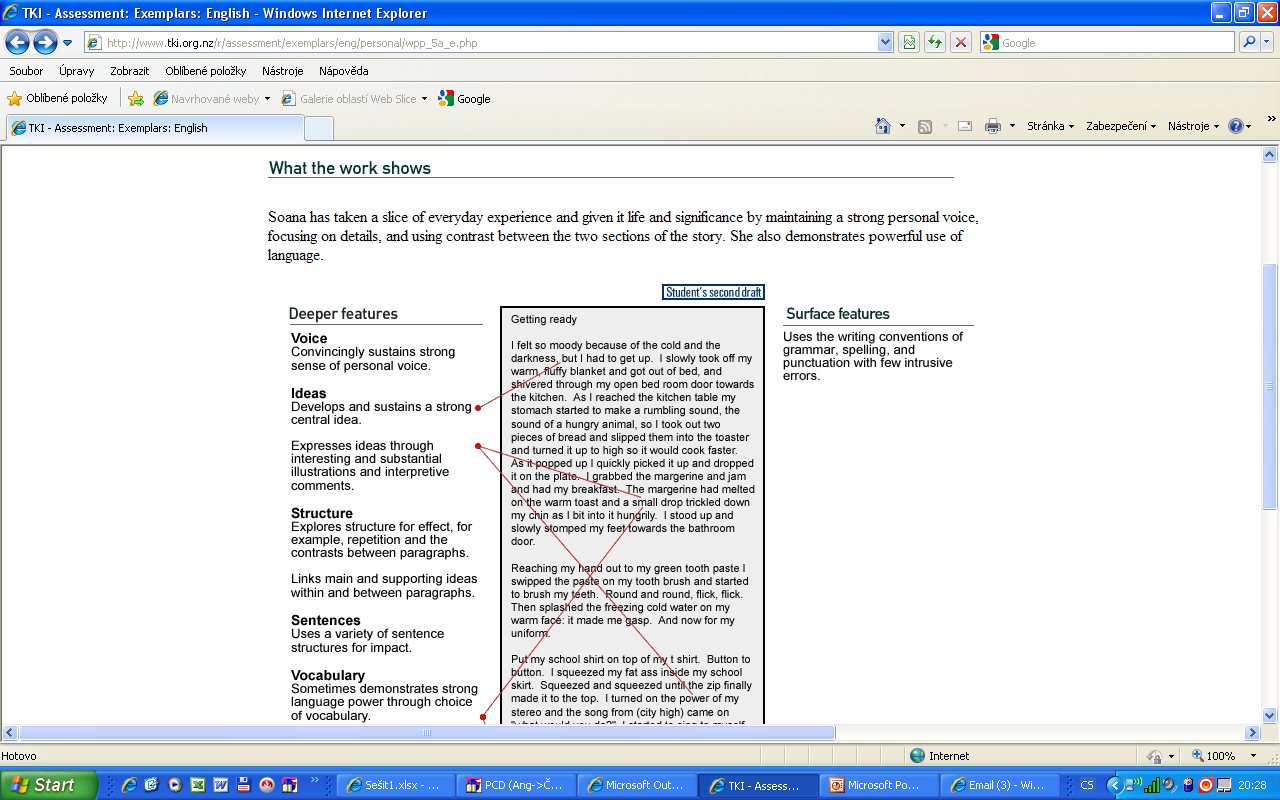Open Galerie oblastí Web Slice link
Screen dimensions: 1280x800
[349, 99]
